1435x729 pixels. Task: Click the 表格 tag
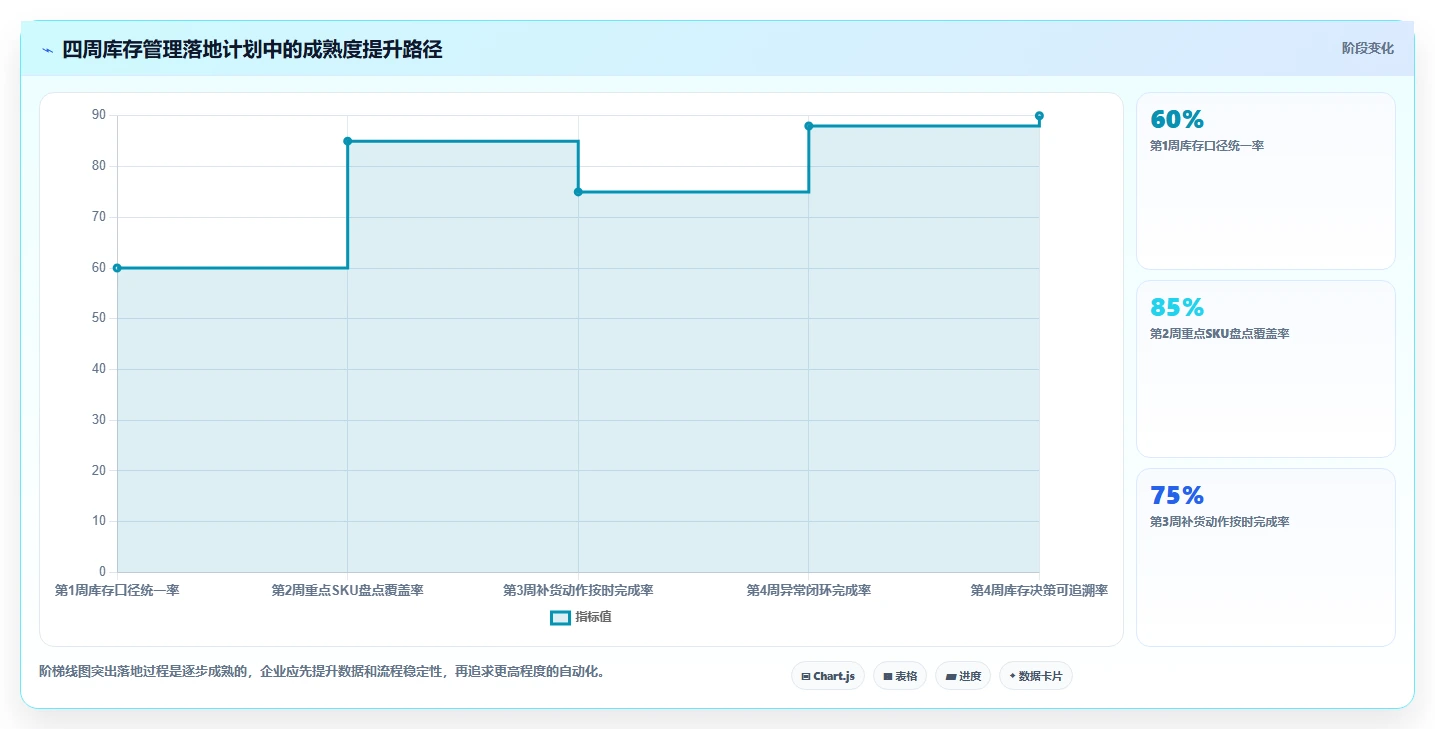[x=900, y=676]
